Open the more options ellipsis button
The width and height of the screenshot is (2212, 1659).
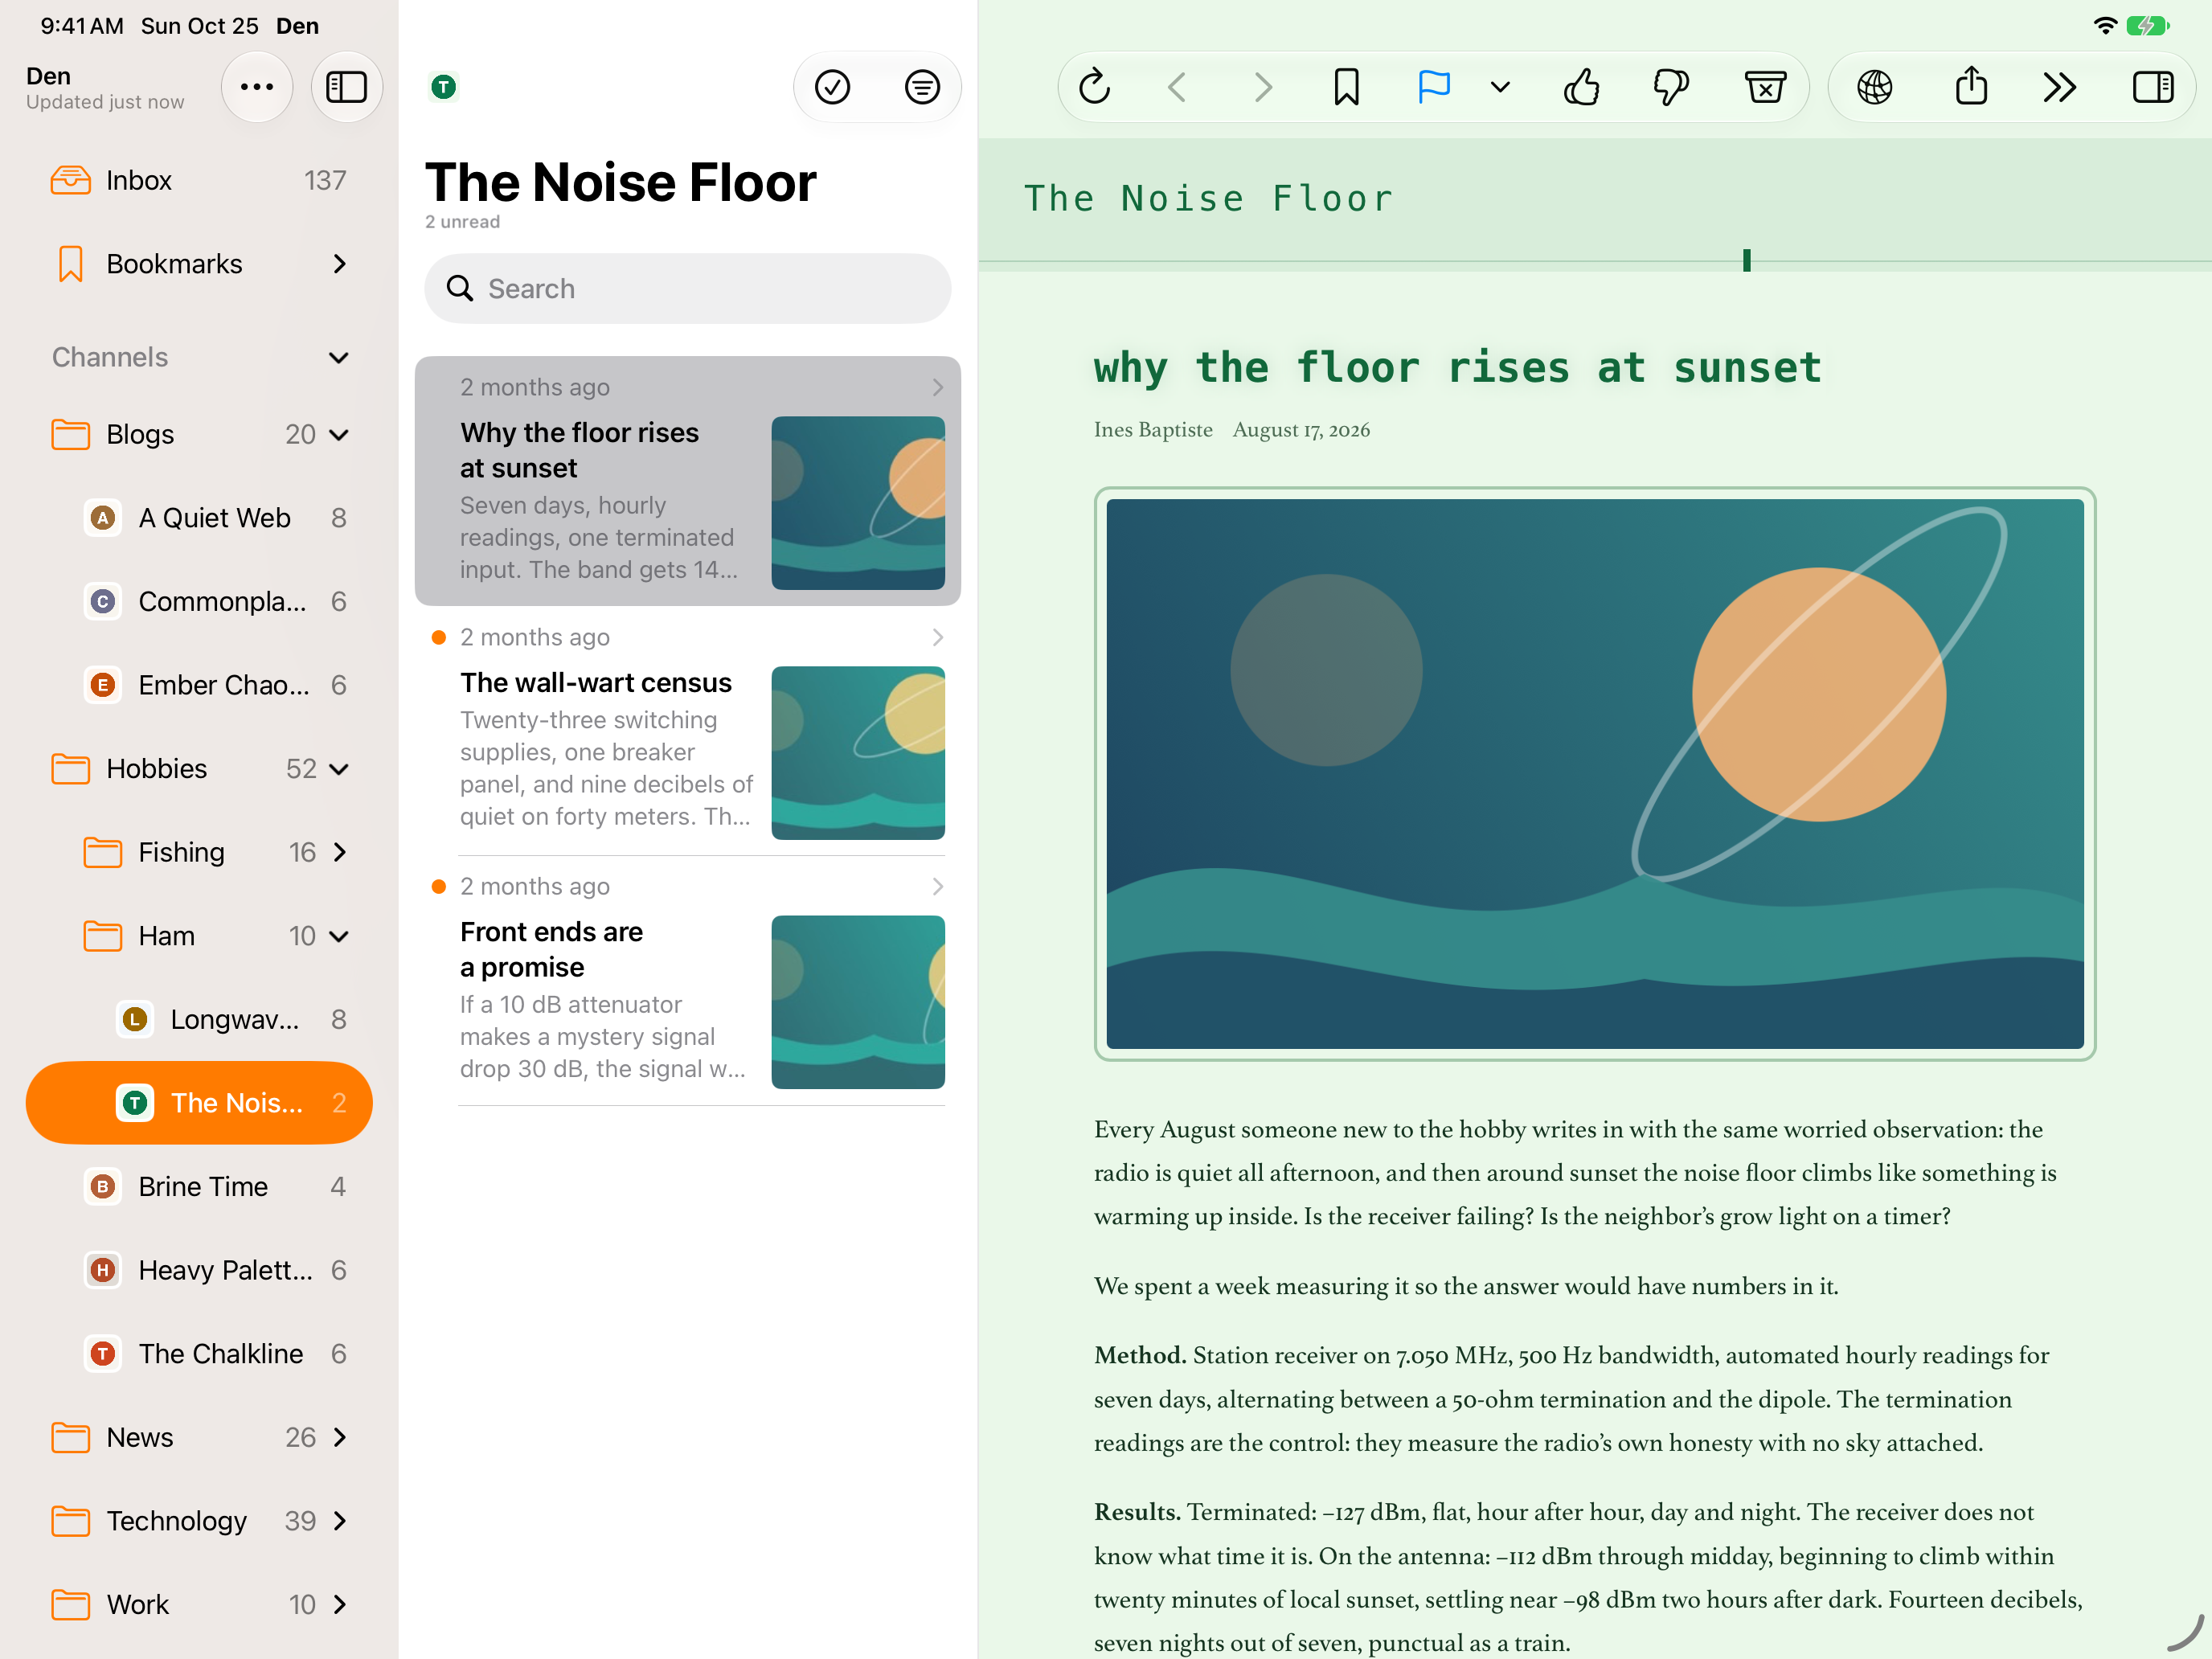(x=257, y=87)
